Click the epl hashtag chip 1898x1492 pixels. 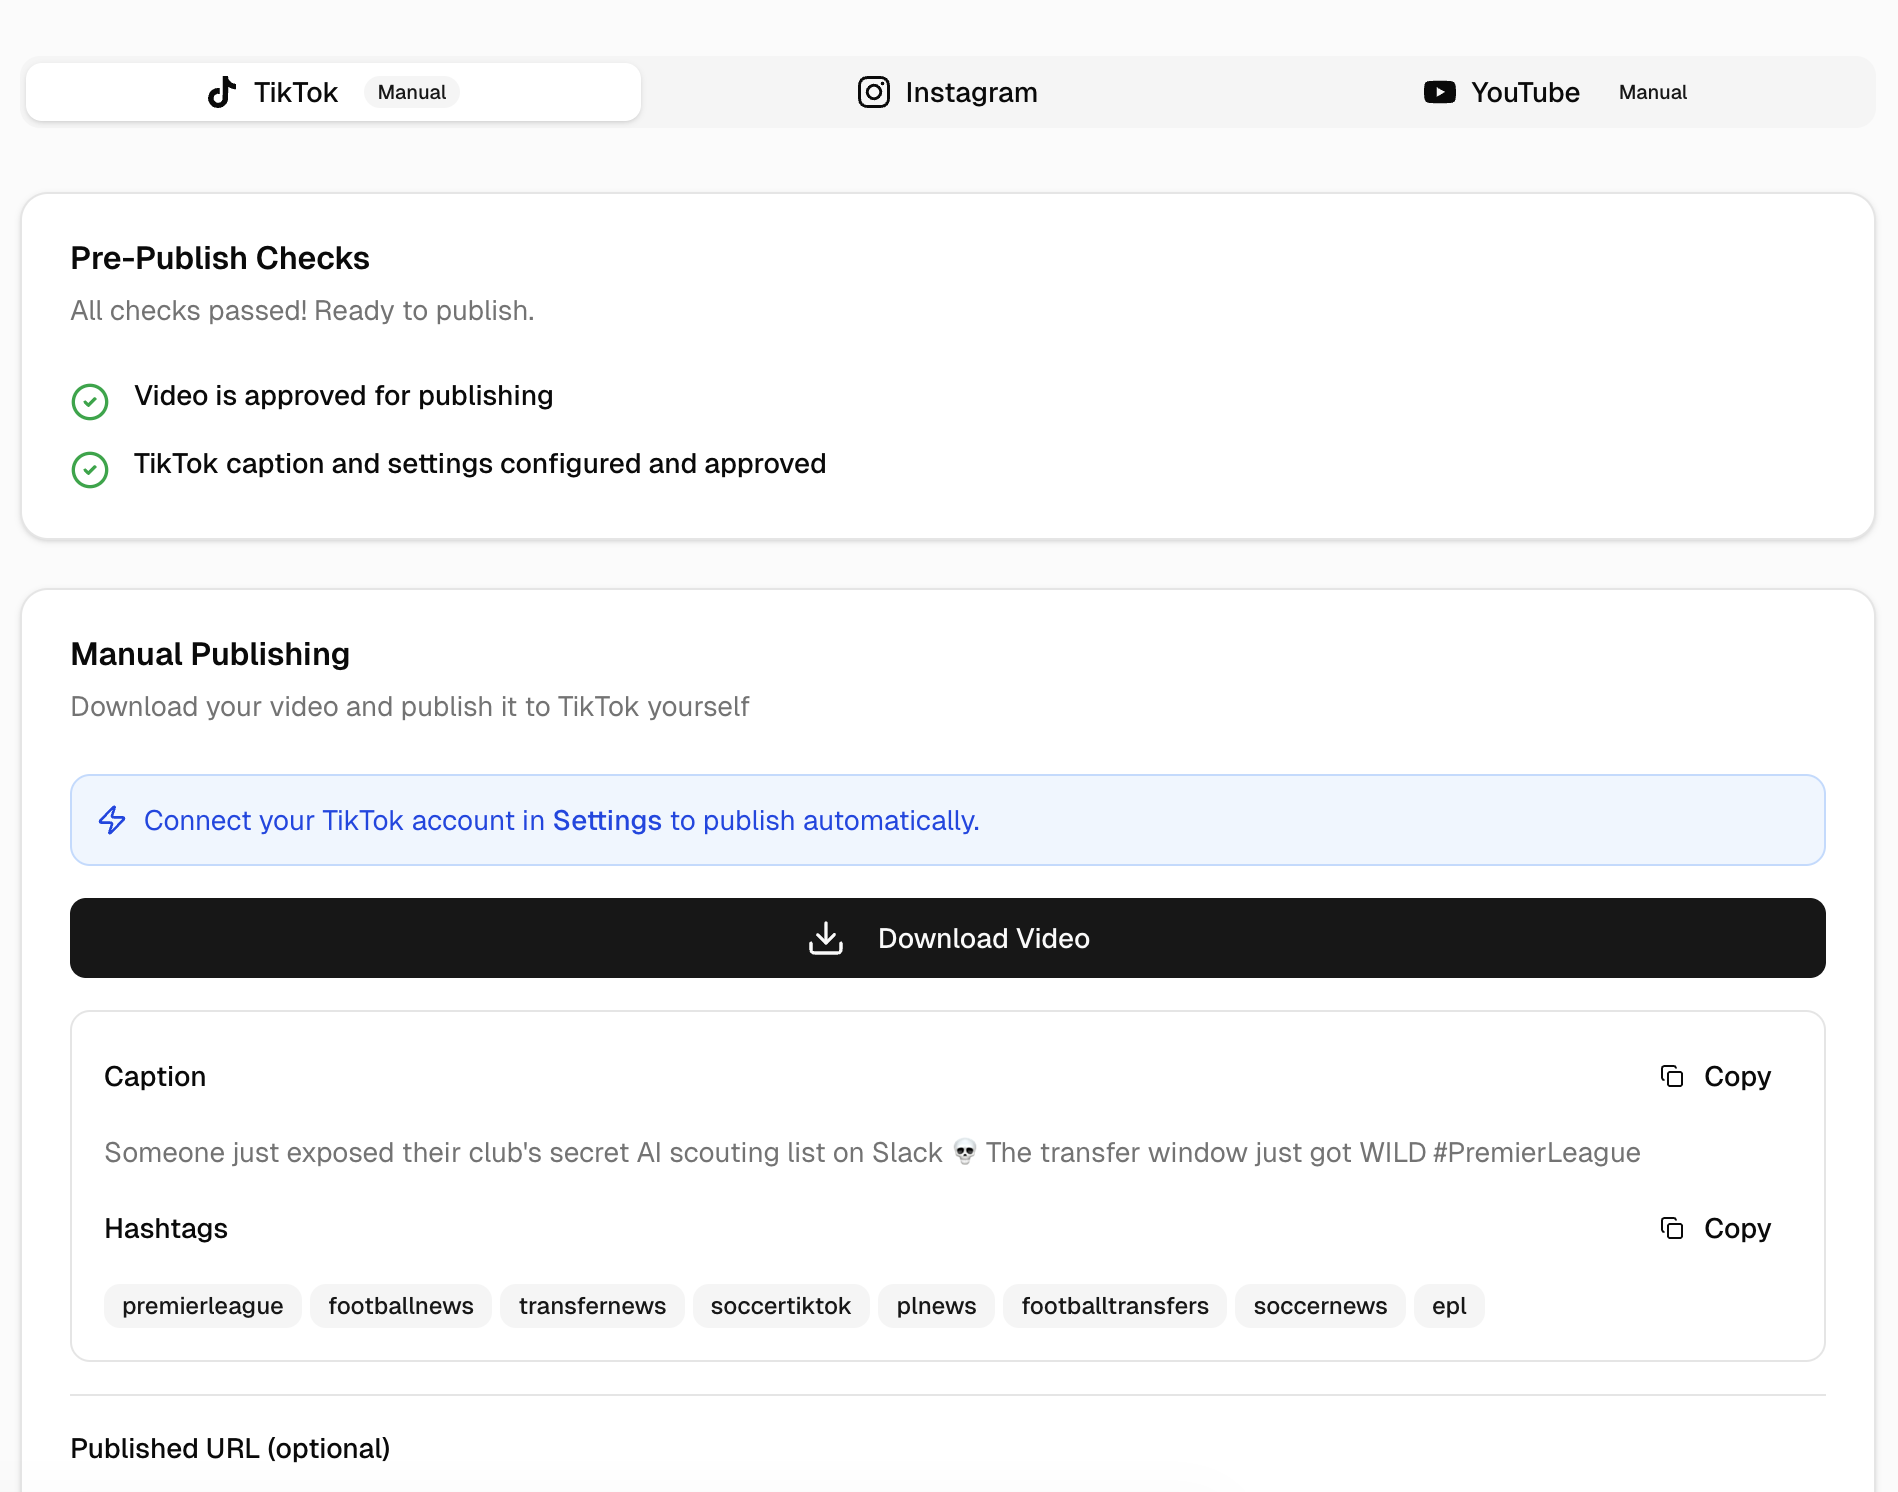pyautogui.click(x=1448, y=1306)
